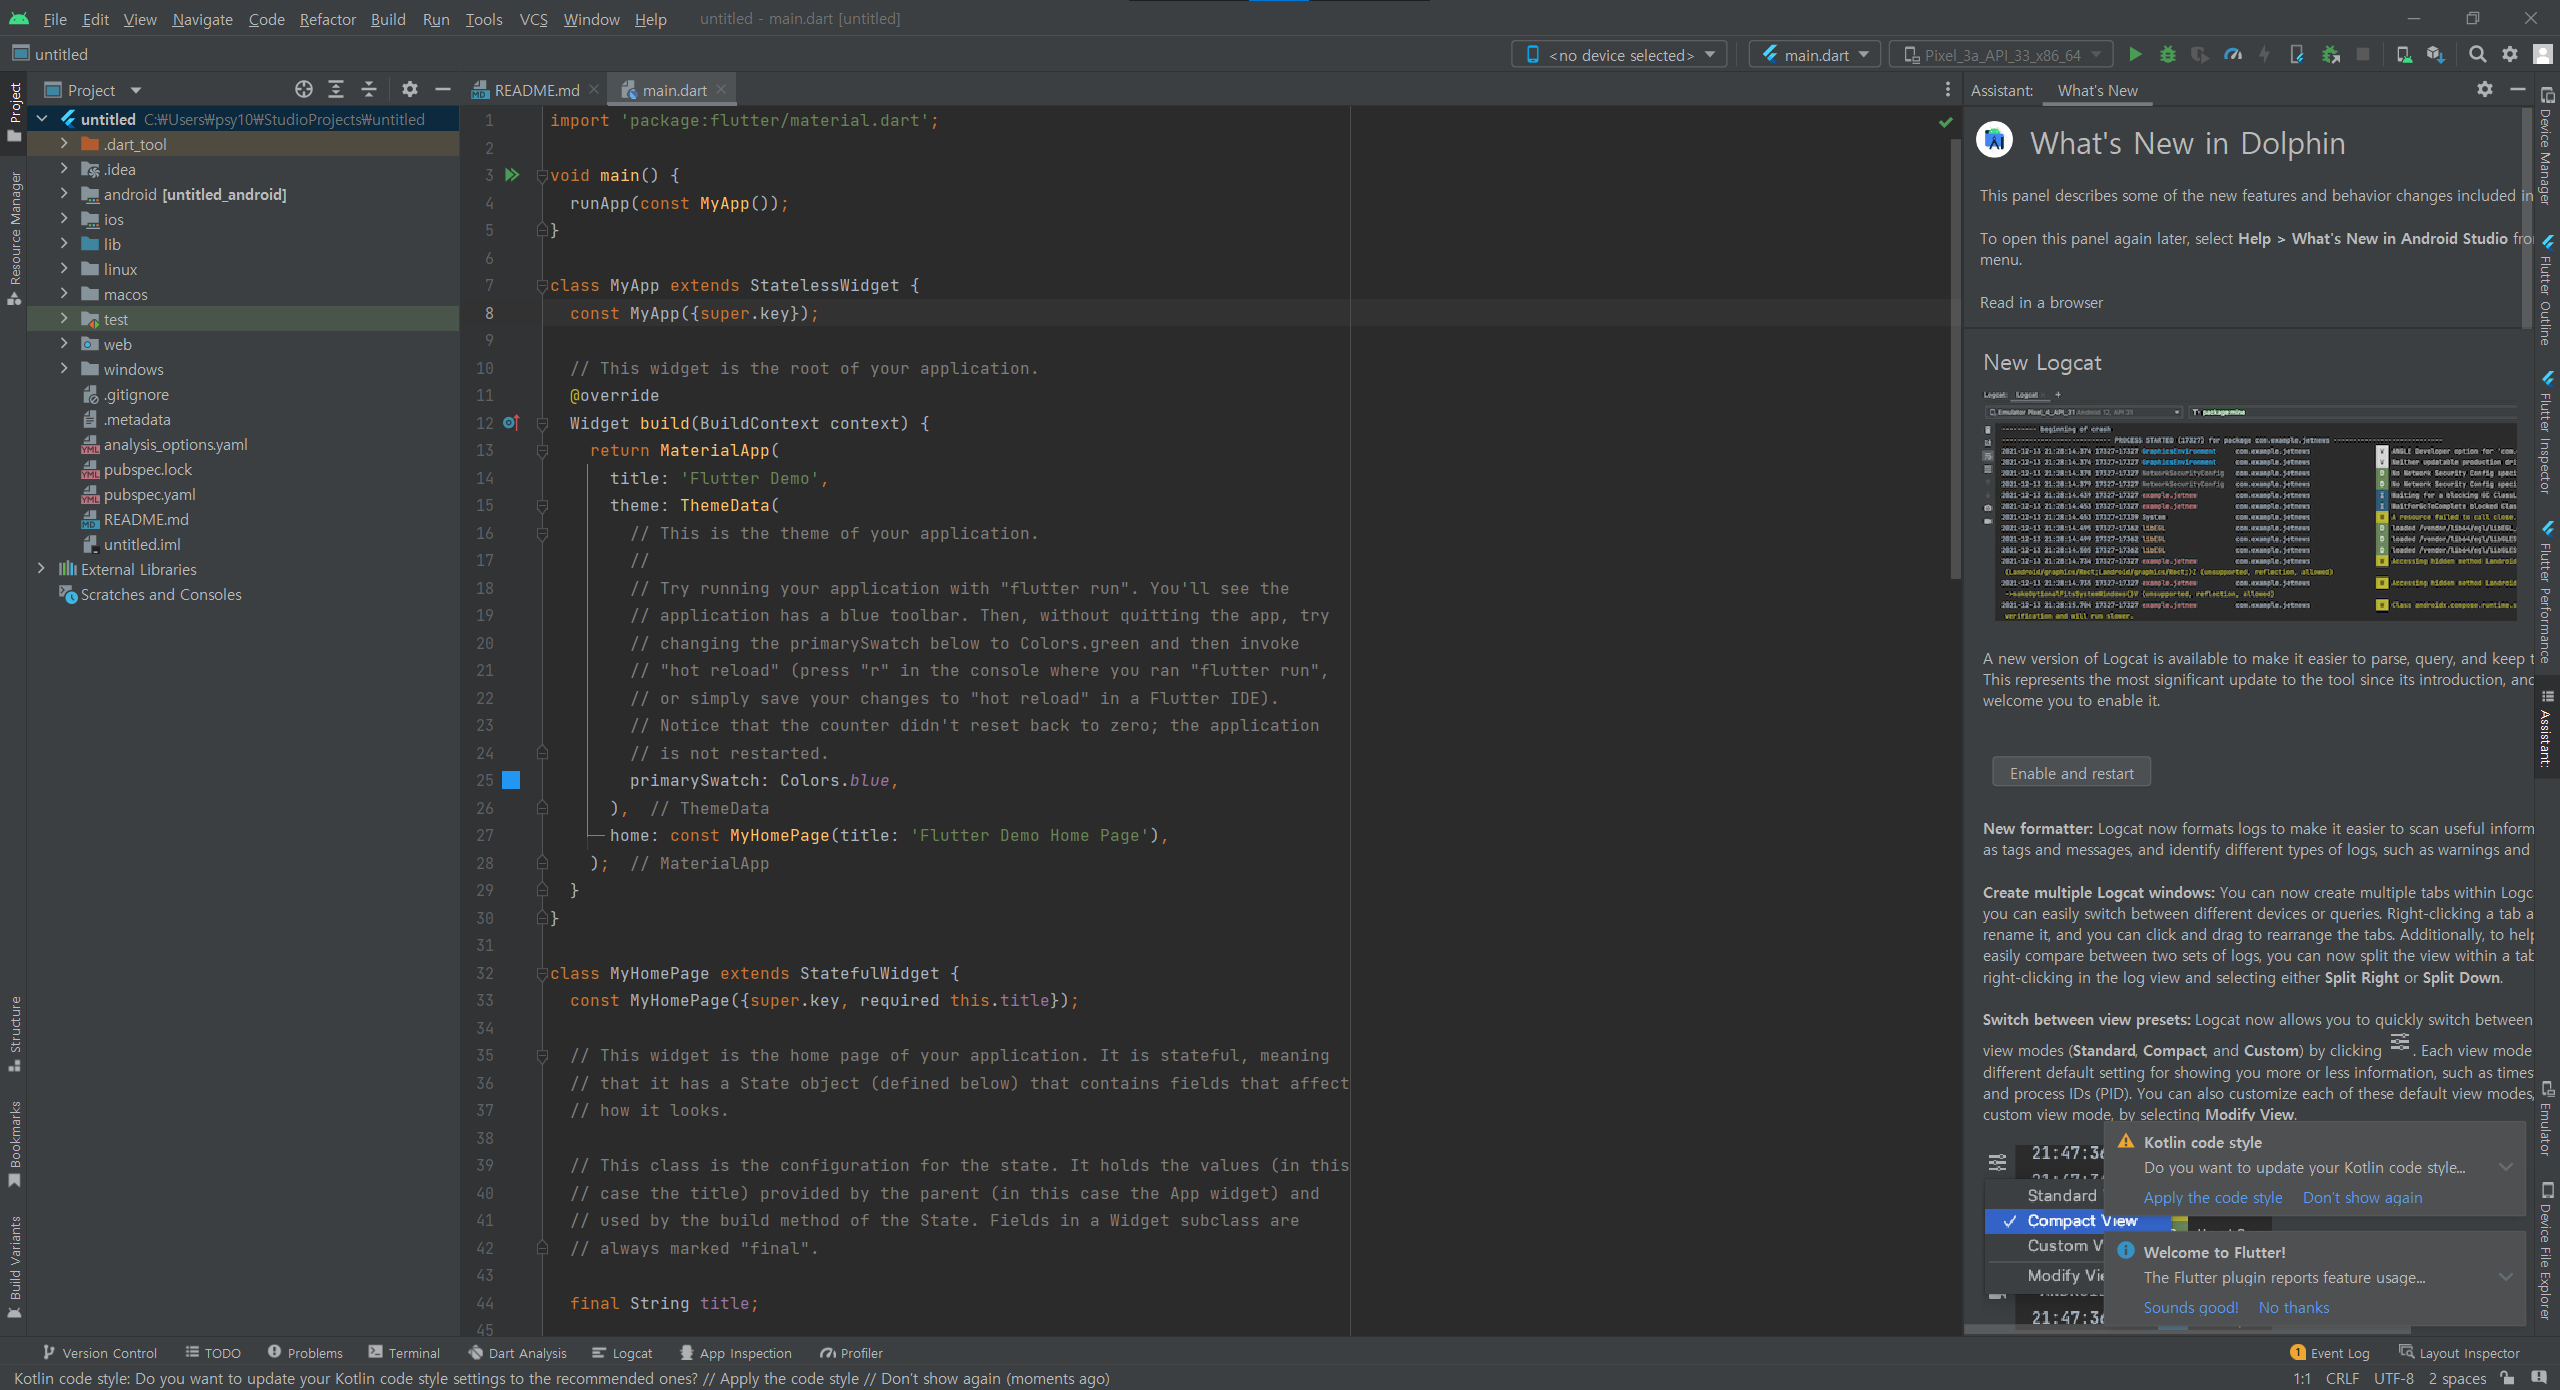Viewport: 2560px width, 1390px height.
Task: Select the What's New assistant tab
Action: tap(2097, 90)
